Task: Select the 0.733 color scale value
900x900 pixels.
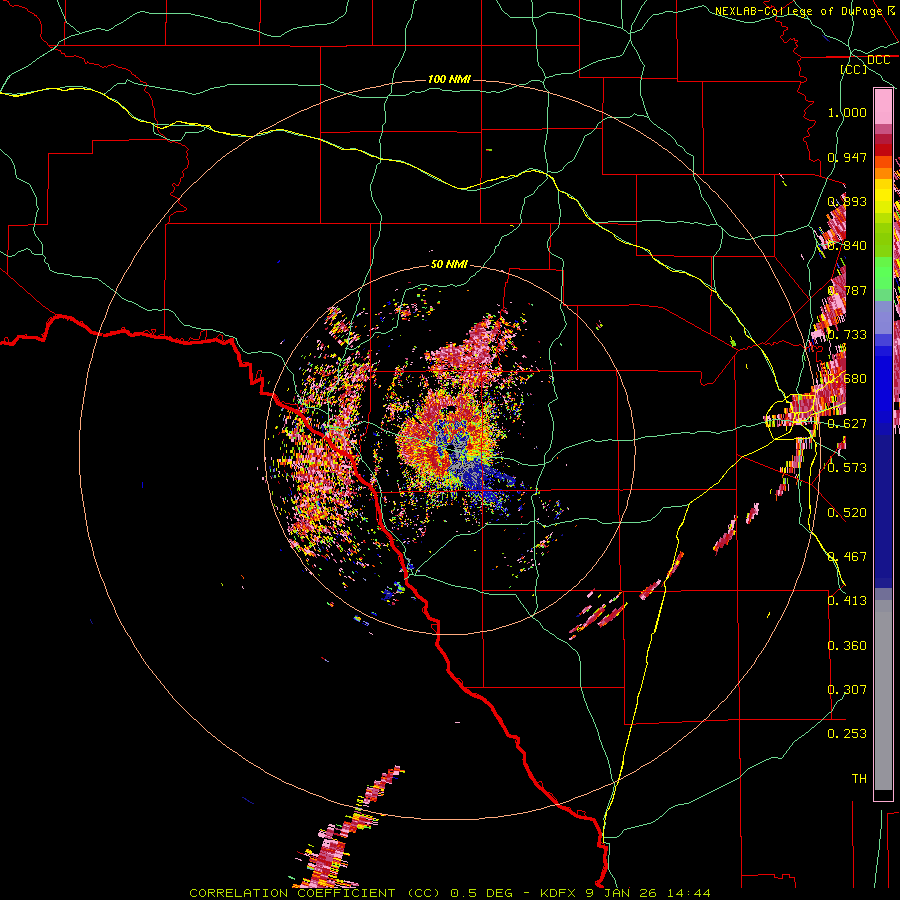Action: pyautogui.click(x=847, y=335)
